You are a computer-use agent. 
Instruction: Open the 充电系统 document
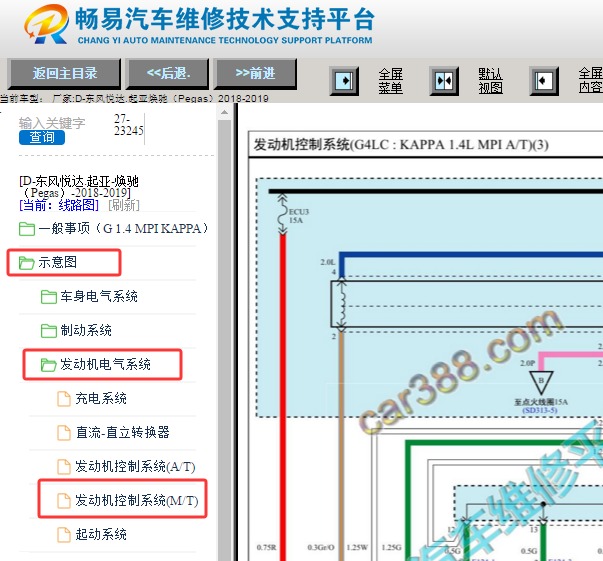pos(101,398)
